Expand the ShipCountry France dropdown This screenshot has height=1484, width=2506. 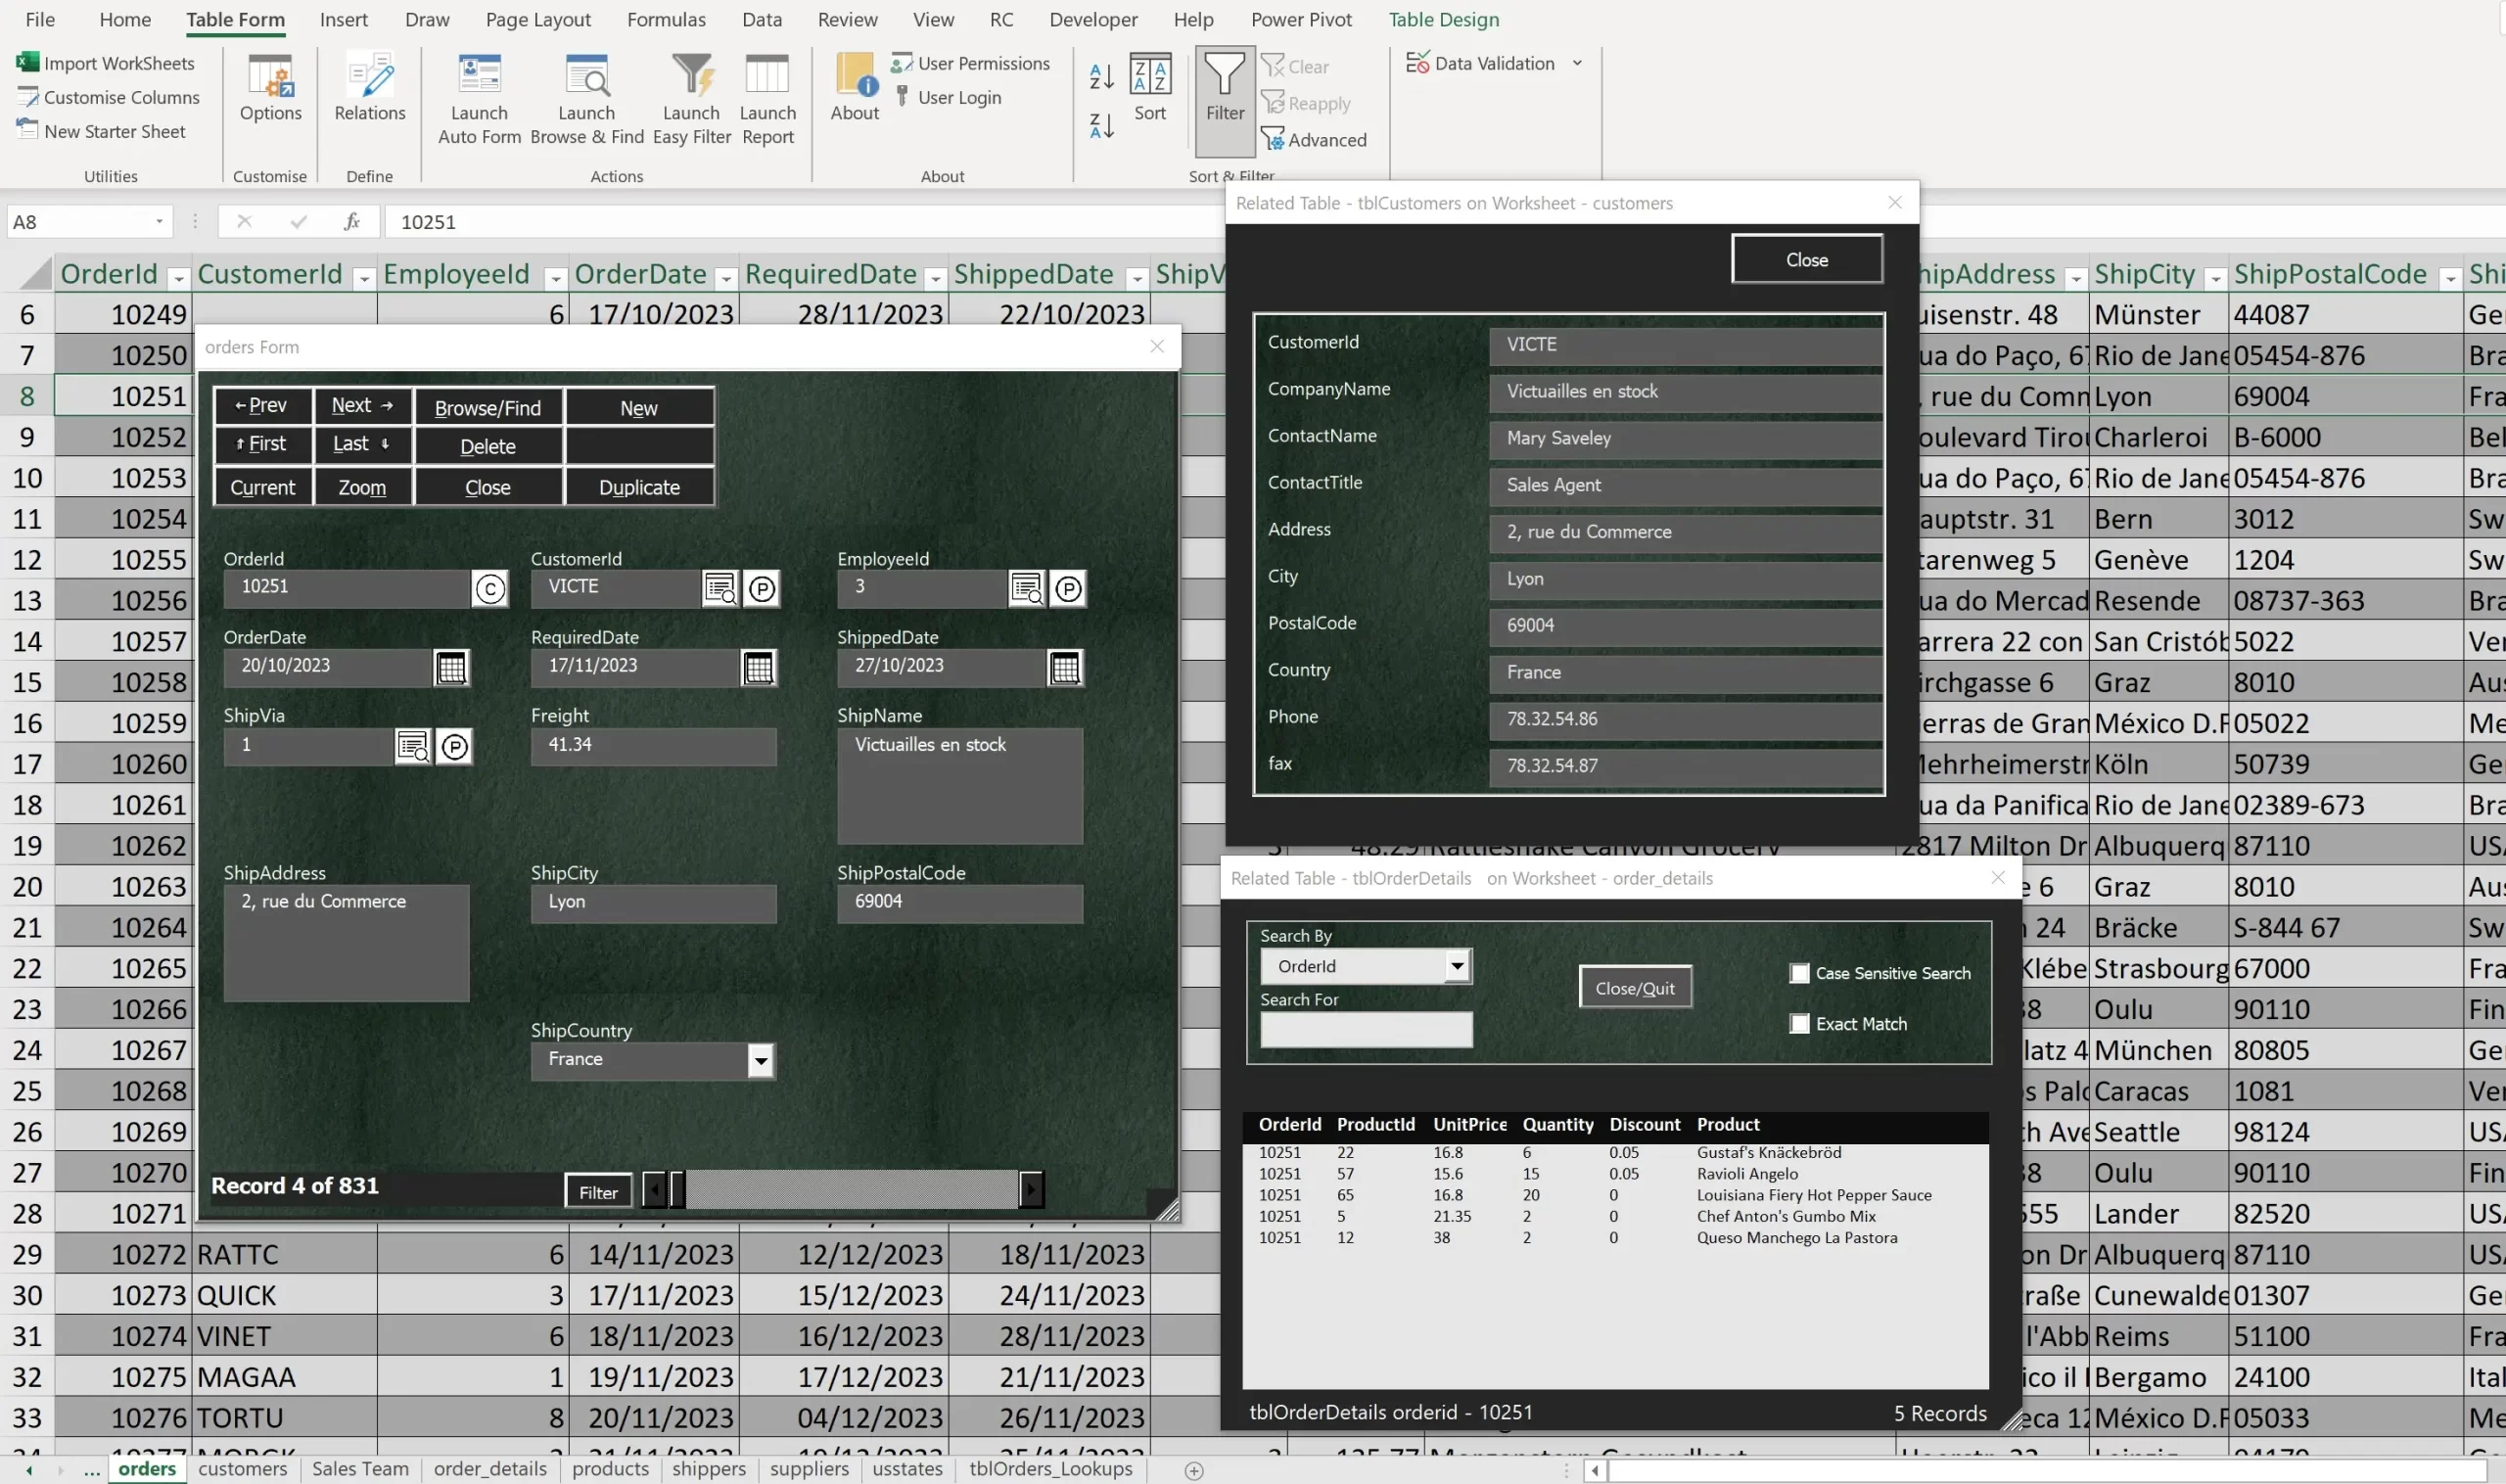pos(760,1060)
